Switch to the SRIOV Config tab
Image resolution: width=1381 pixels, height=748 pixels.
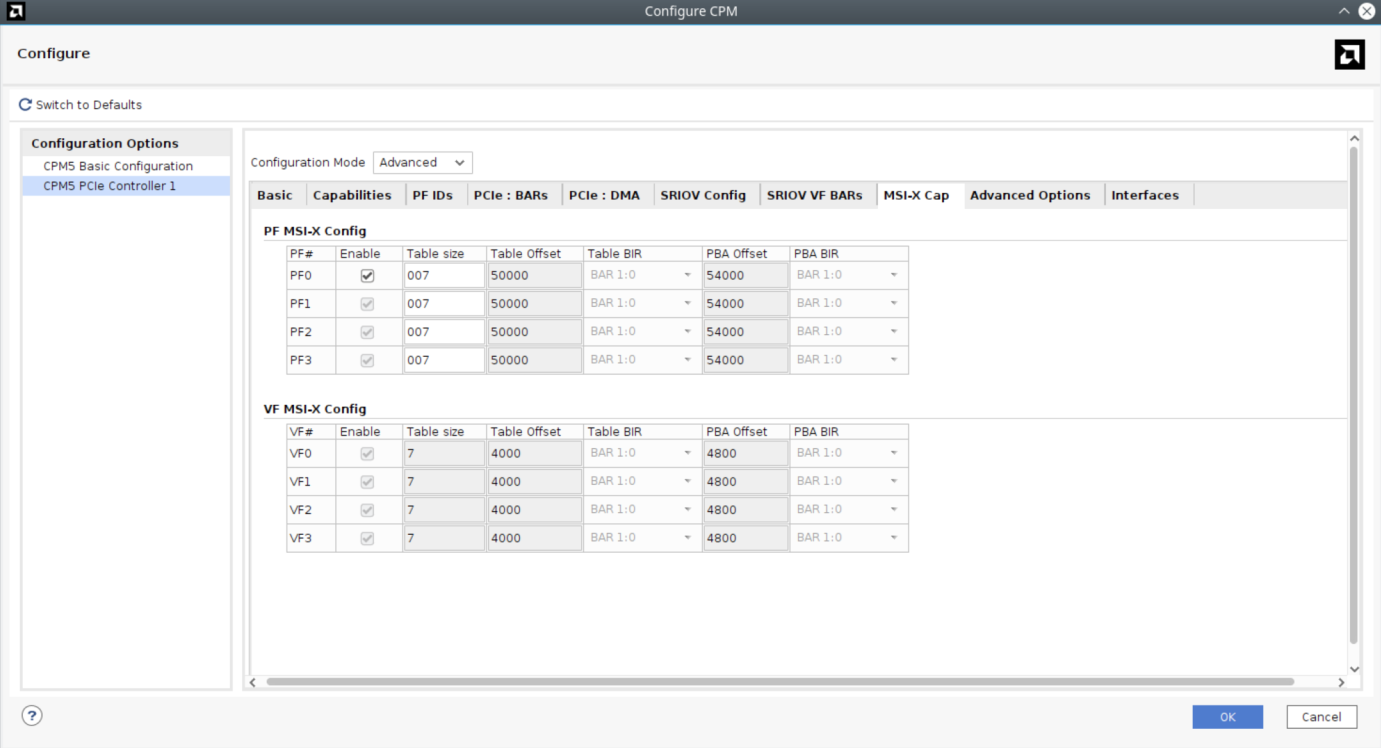(703, 196)
